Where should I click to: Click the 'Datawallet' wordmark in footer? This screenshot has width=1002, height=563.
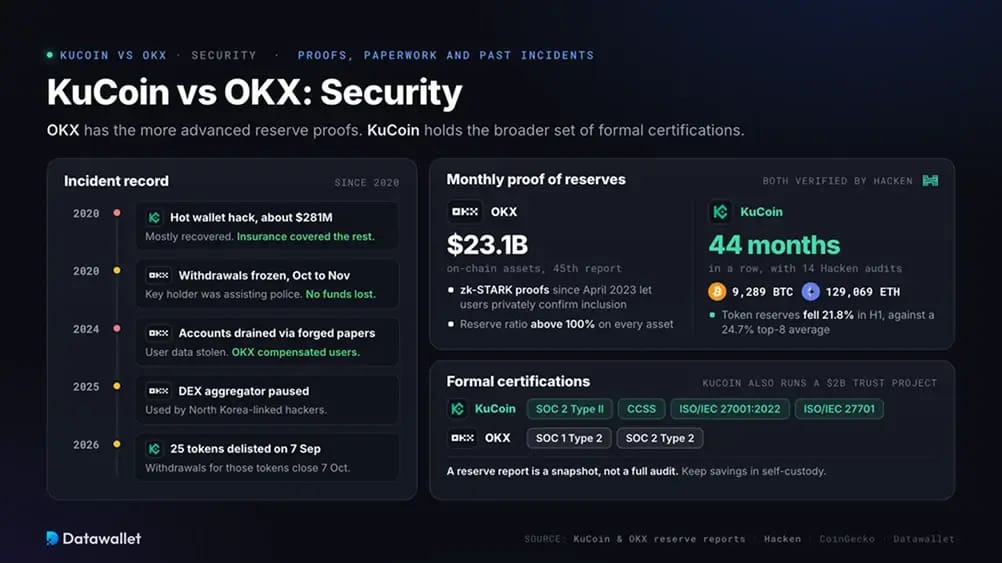click(x=102, y=538)
